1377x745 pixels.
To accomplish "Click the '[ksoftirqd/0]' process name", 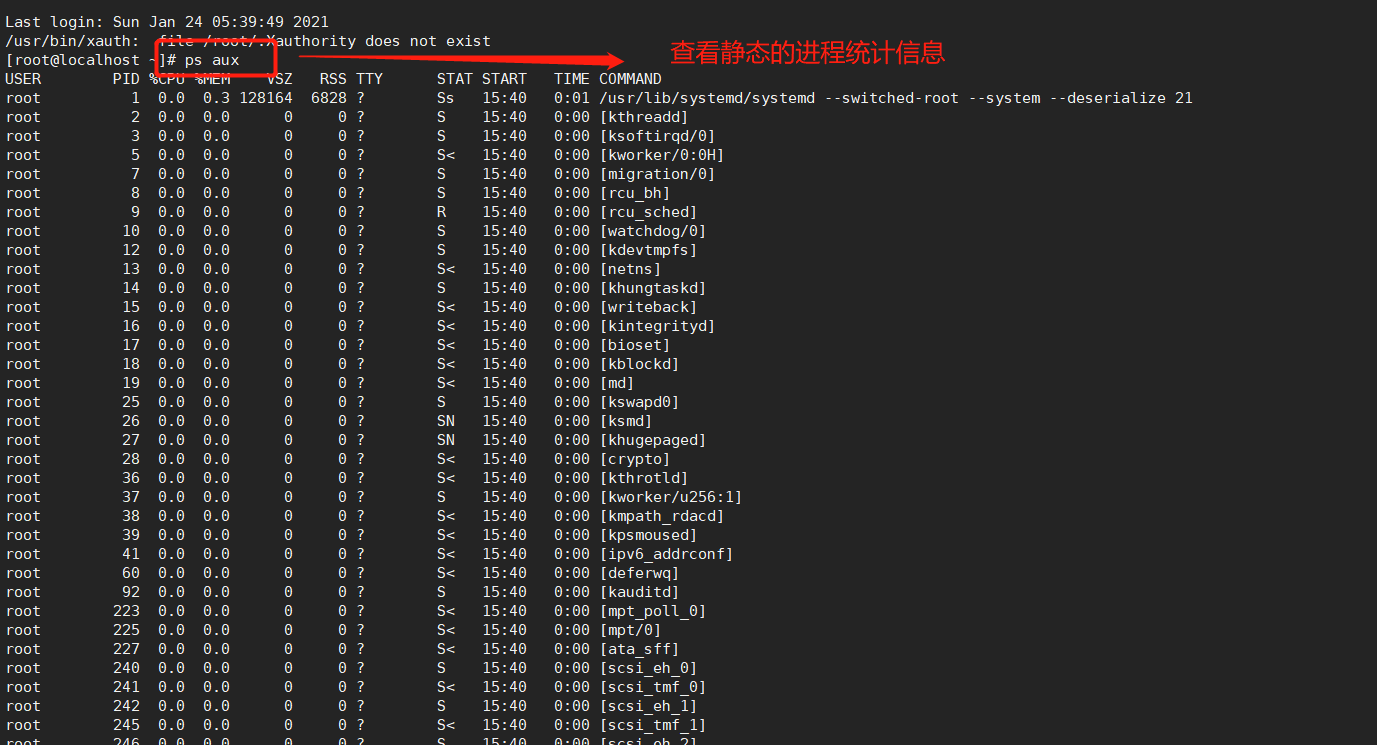I will (657, 136).
